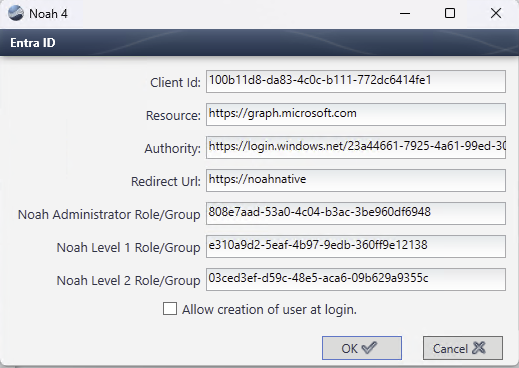The width and height of the screenshot is (519, 368).
Task: Click the Redirect Url label
Action: point(166,181)
